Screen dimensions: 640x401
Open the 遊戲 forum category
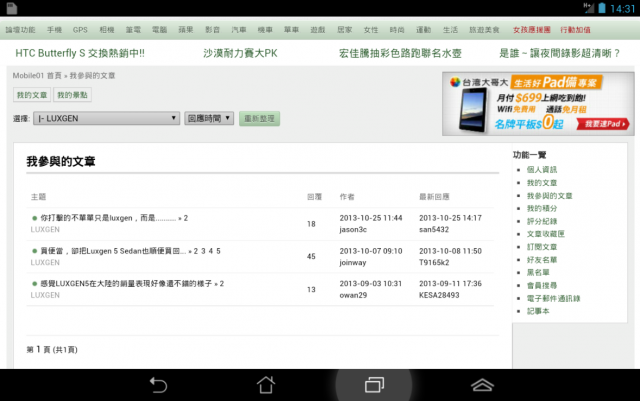318,30
